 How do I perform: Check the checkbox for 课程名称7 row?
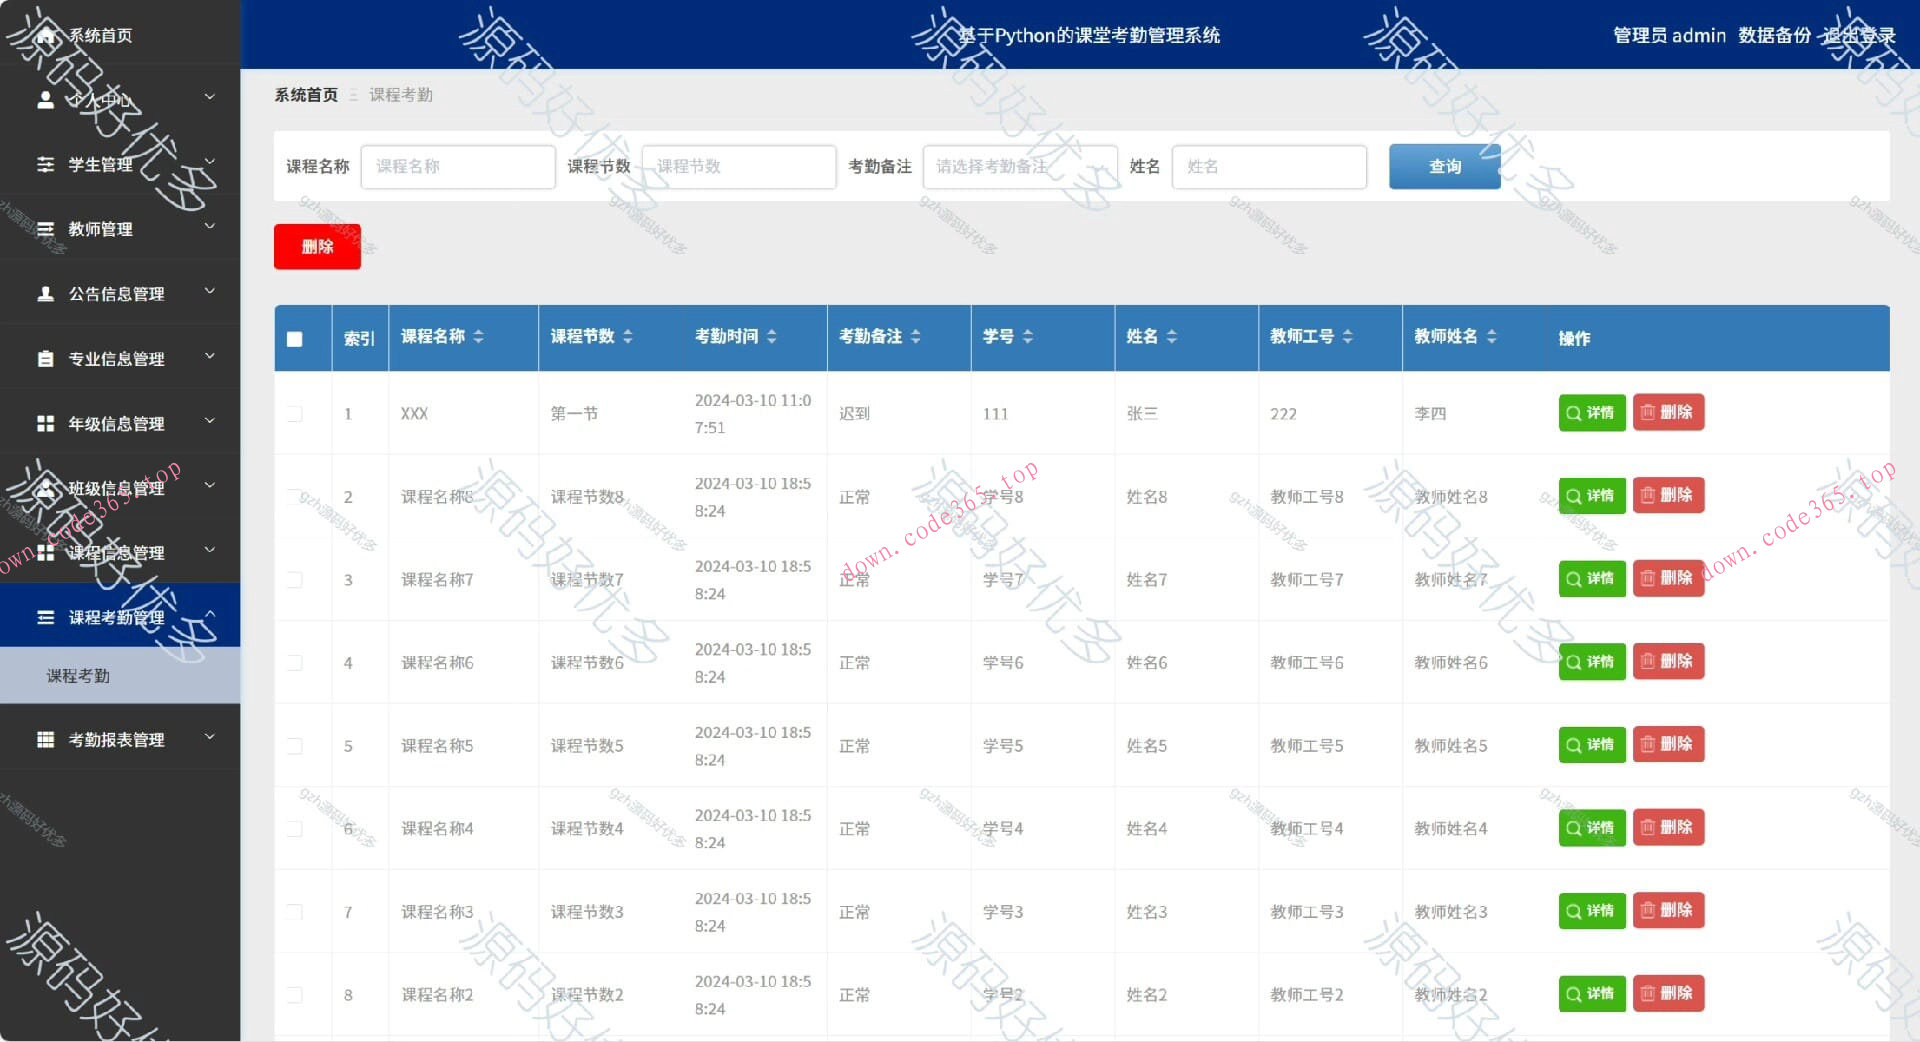(x=293, y=579)
